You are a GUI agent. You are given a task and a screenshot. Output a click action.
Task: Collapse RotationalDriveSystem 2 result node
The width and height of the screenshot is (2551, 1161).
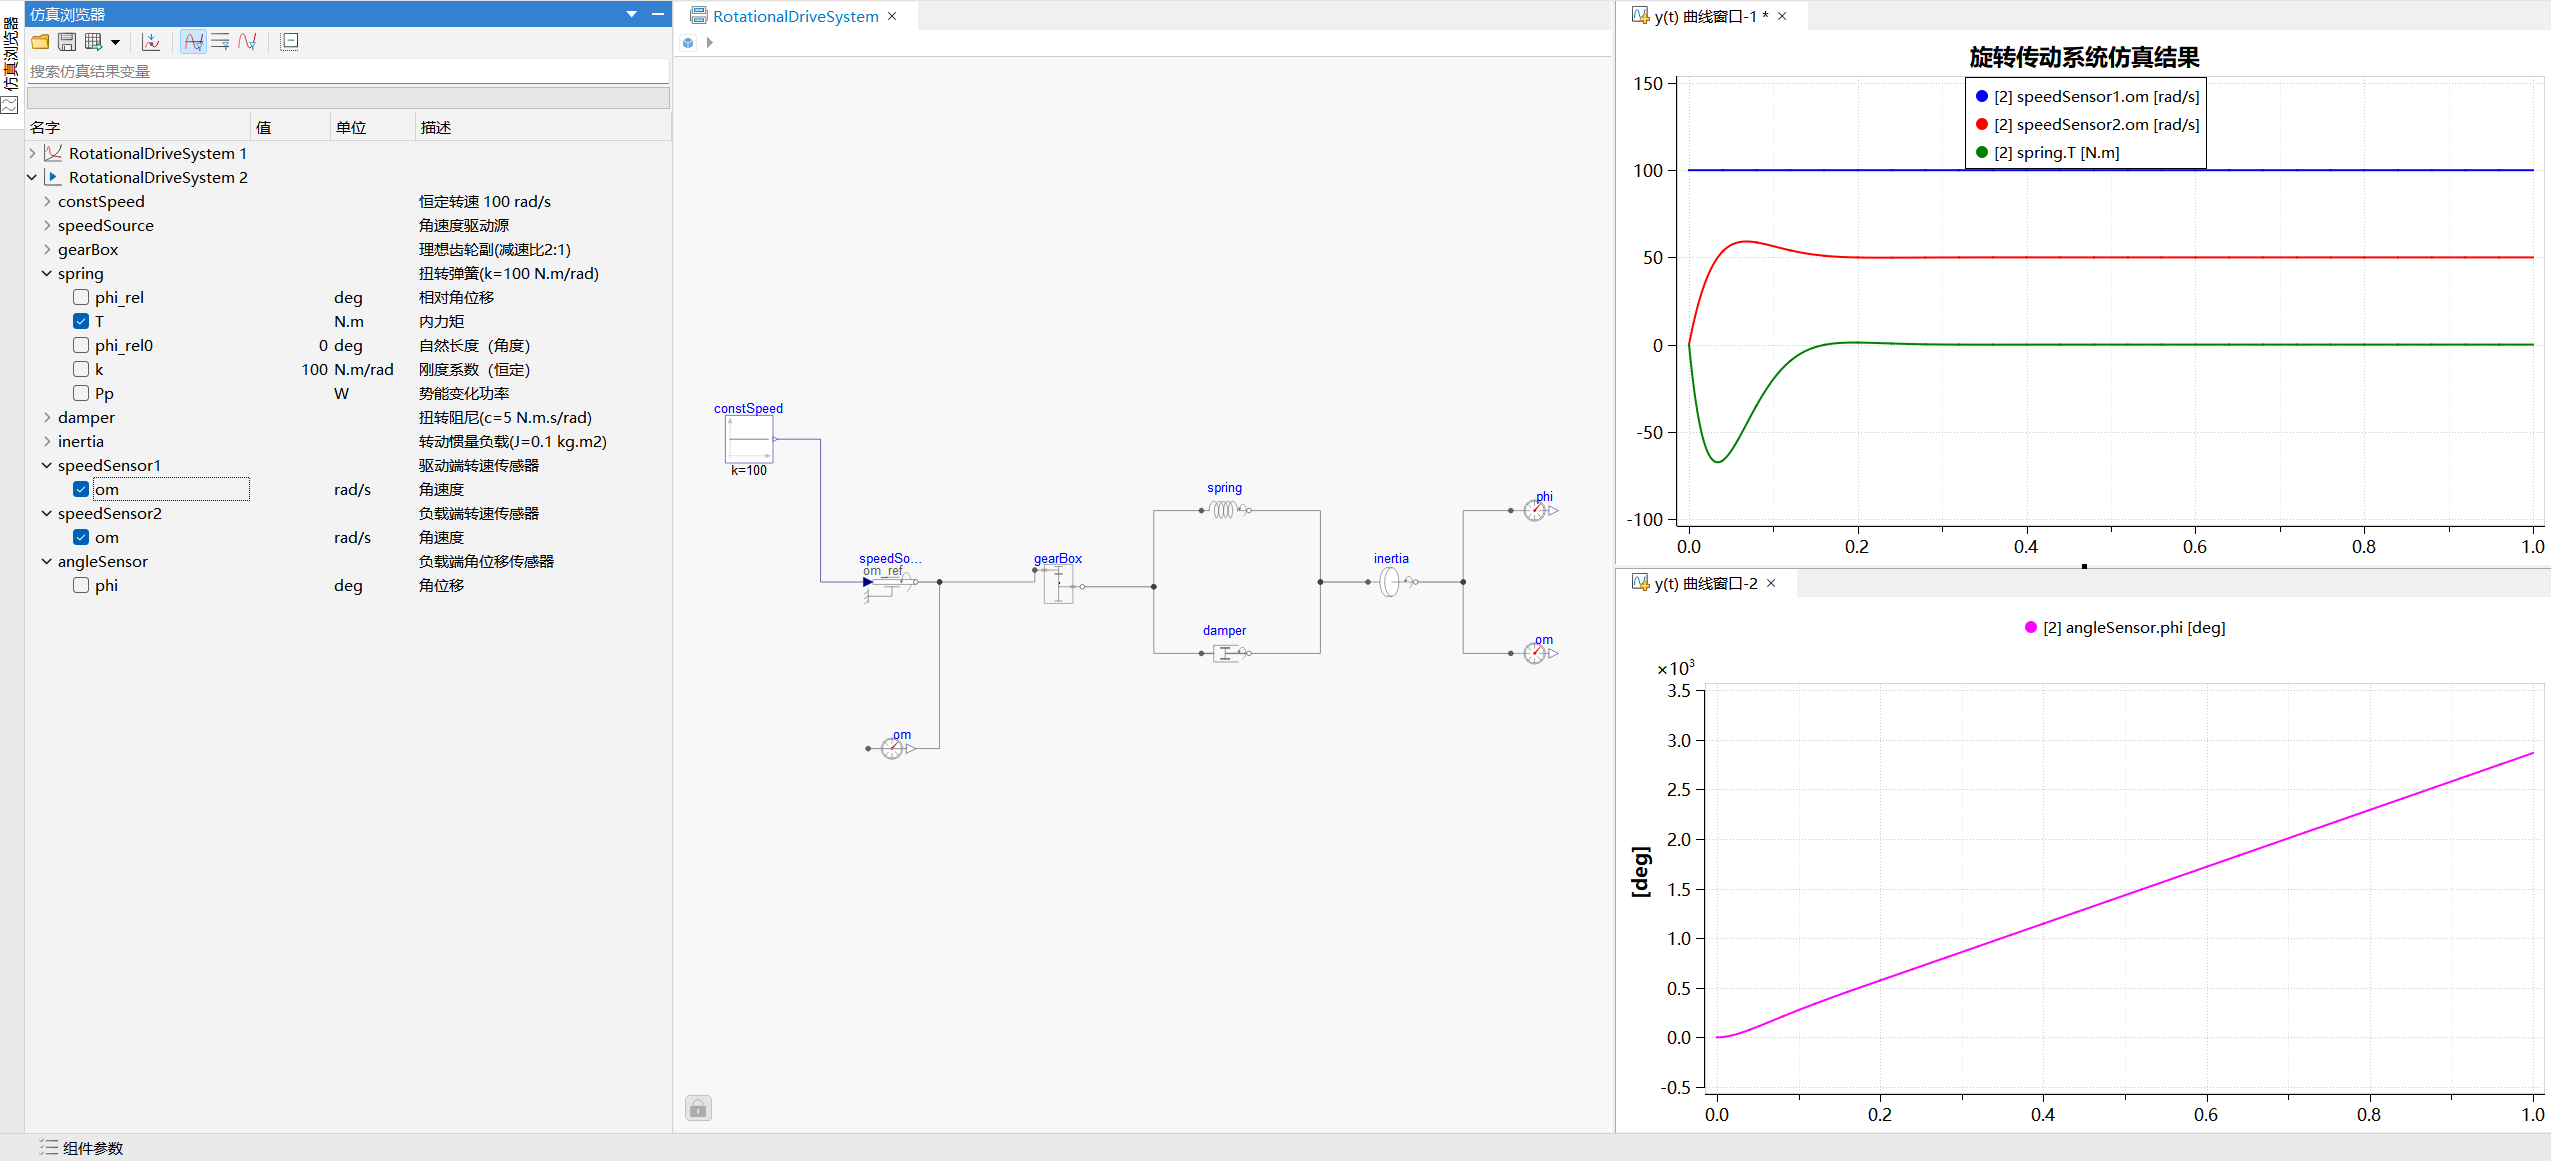tap(32, 177)
